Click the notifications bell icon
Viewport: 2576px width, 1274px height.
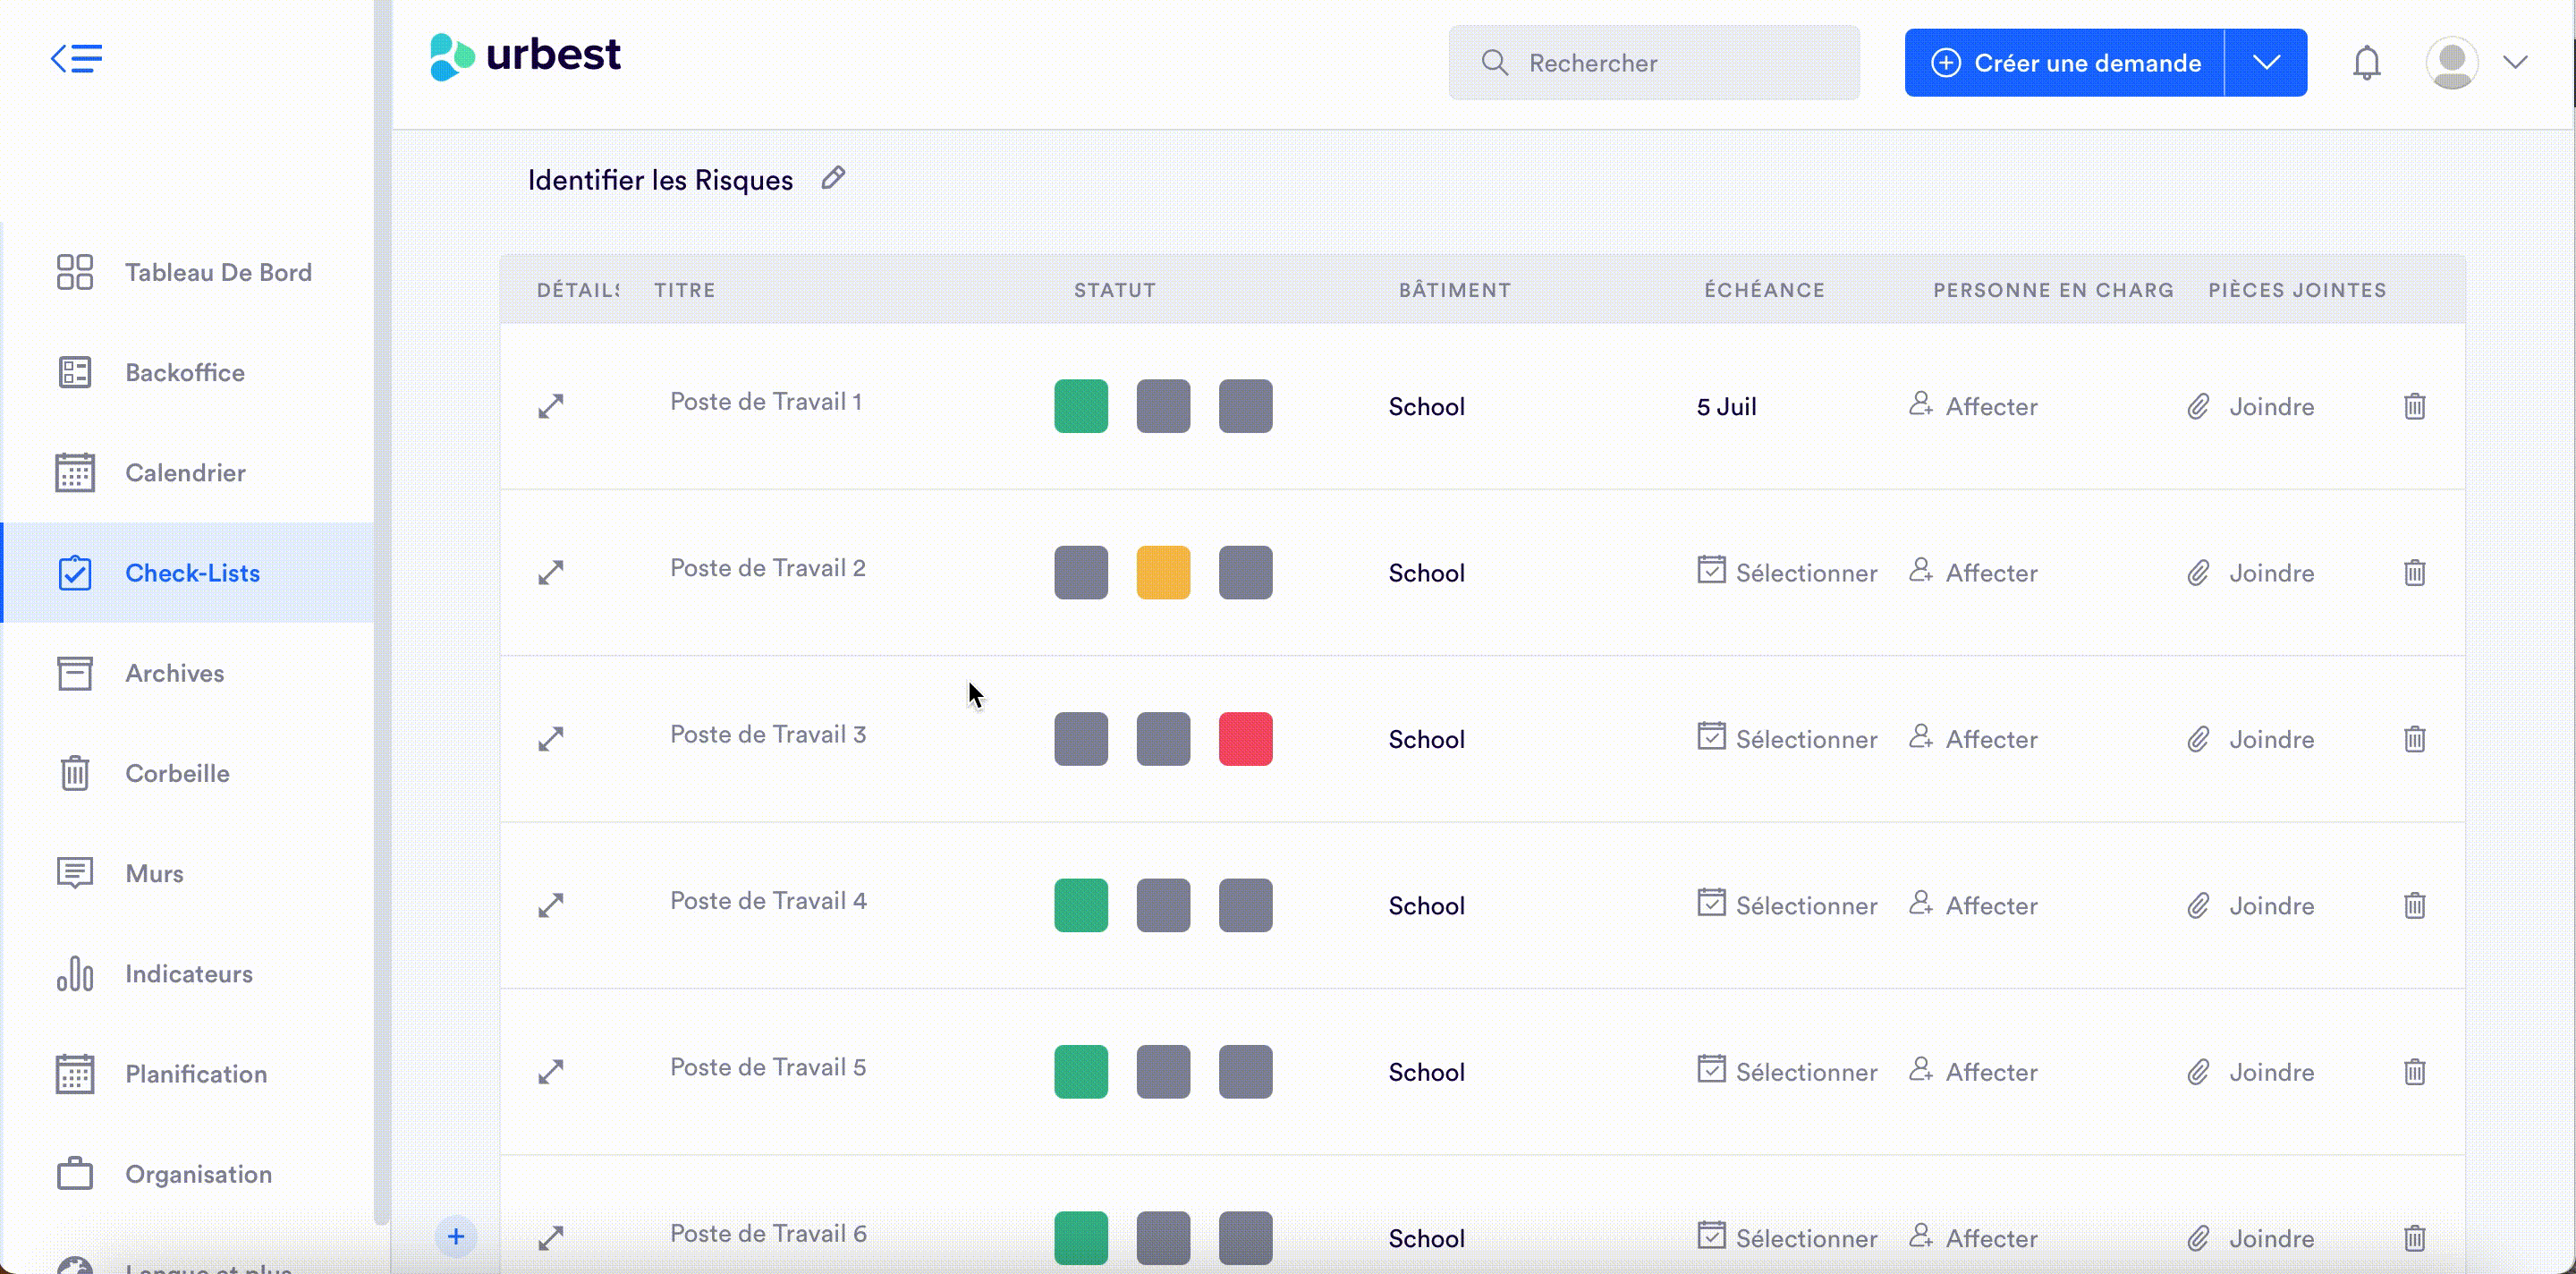click(2365, 63)
